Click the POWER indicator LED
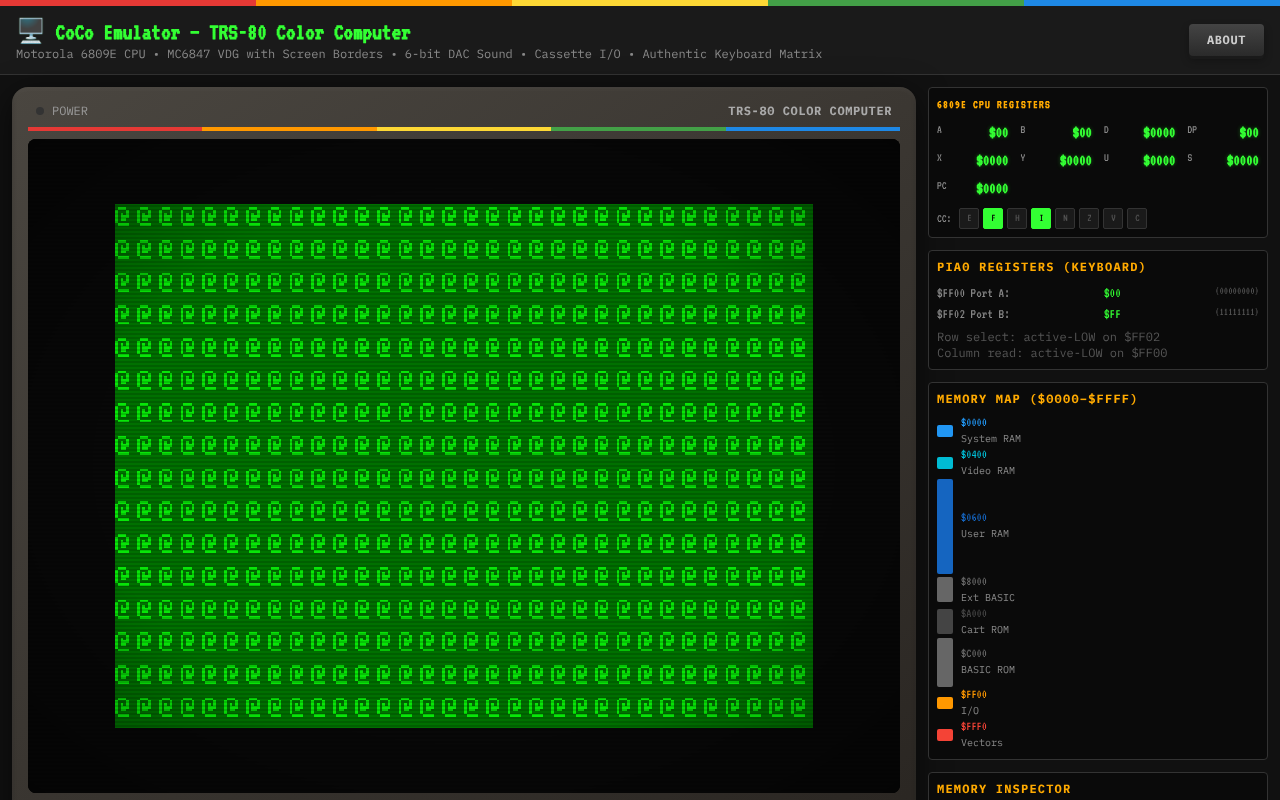The image size is (1280, 800). pyautogui.click(x=40, y=111)
